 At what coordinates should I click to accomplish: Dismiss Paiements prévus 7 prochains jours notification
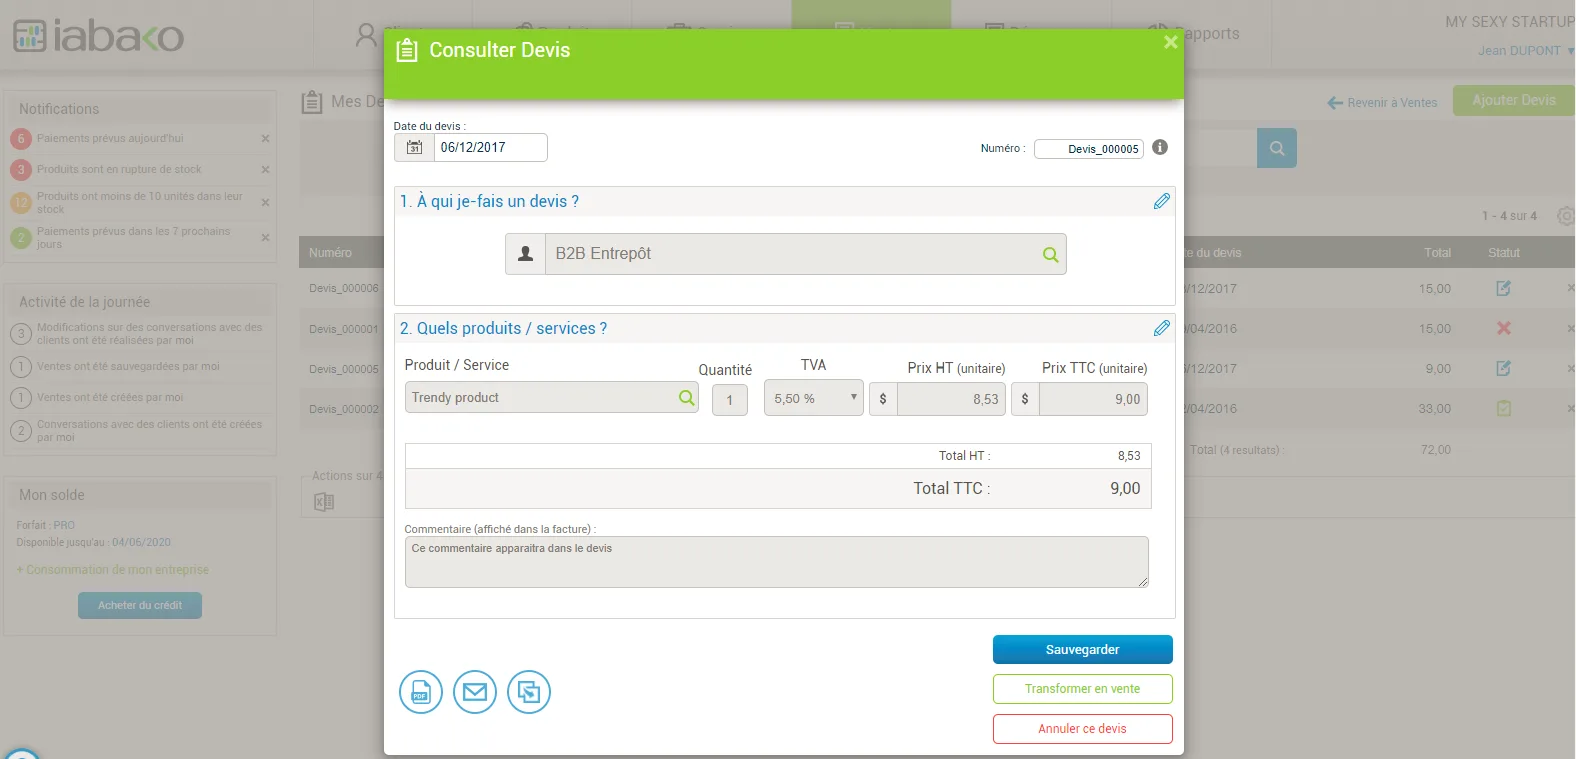click(x=265, y=238)
